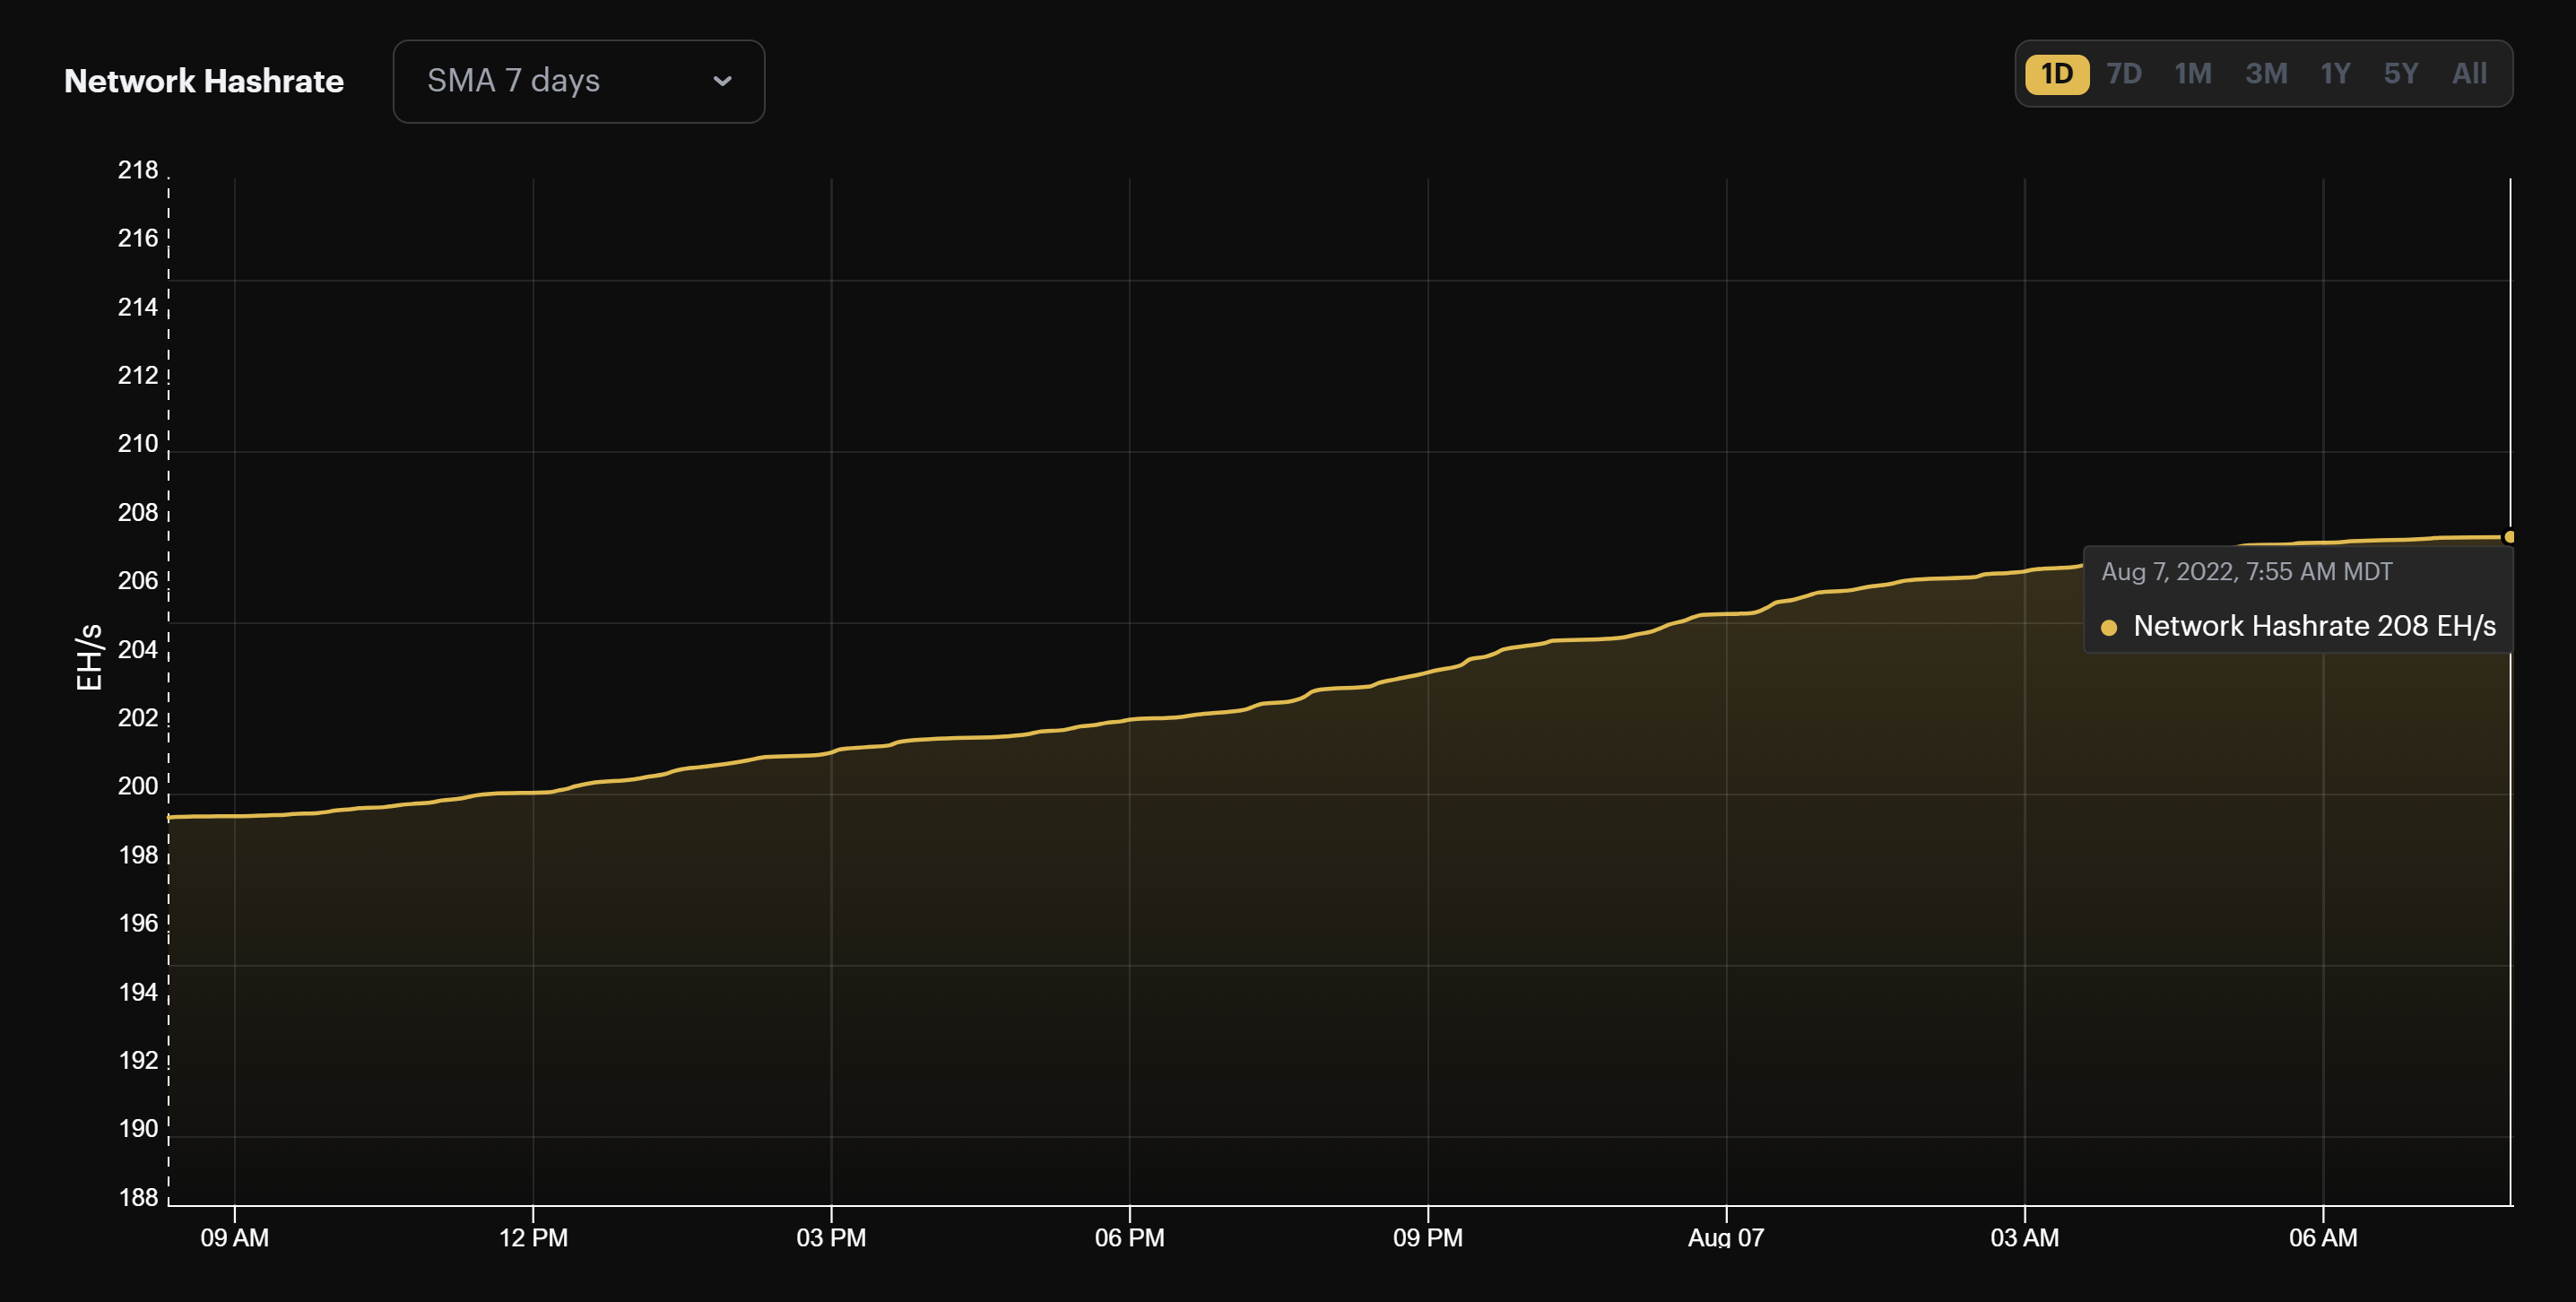
Task: Show All time hashrate data
Action: pos(2468,74)
